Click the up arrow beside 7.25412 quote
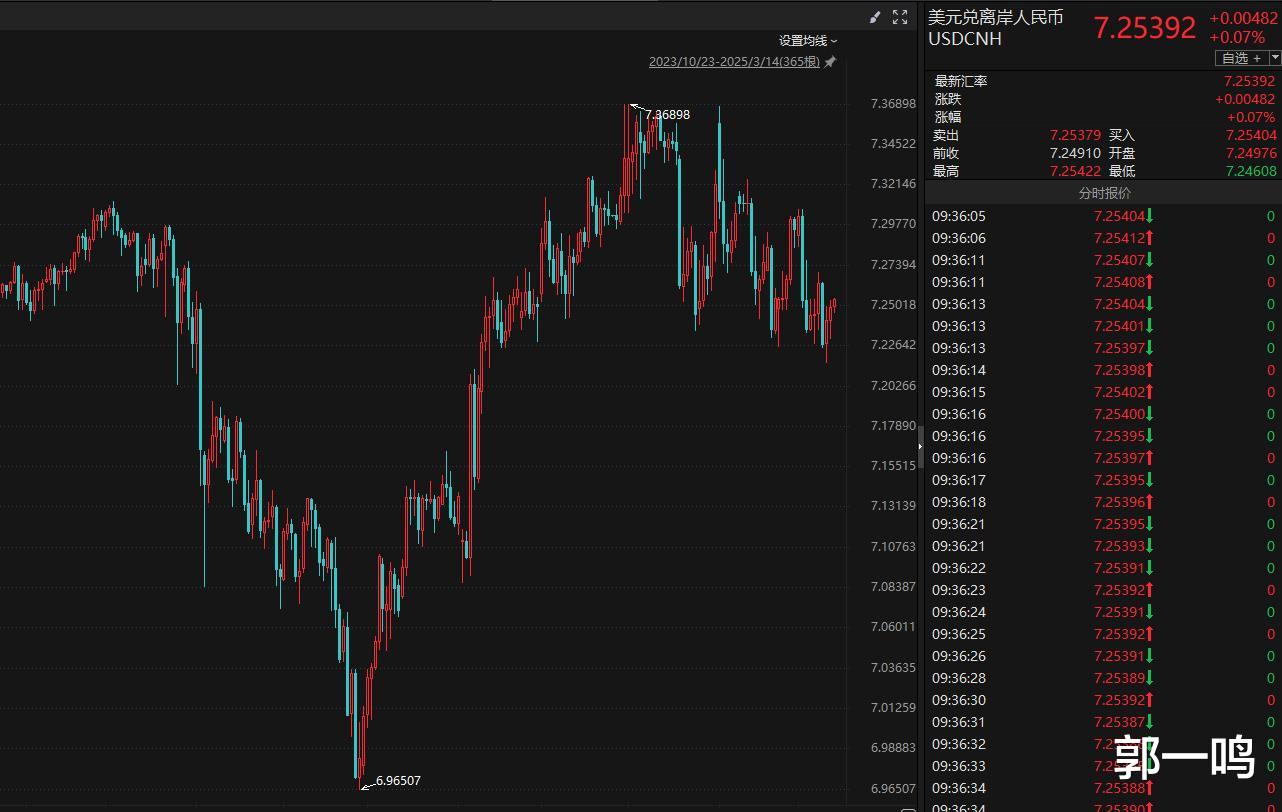The height and width of the screenshot is (812, 1282). pos(1150,238)
